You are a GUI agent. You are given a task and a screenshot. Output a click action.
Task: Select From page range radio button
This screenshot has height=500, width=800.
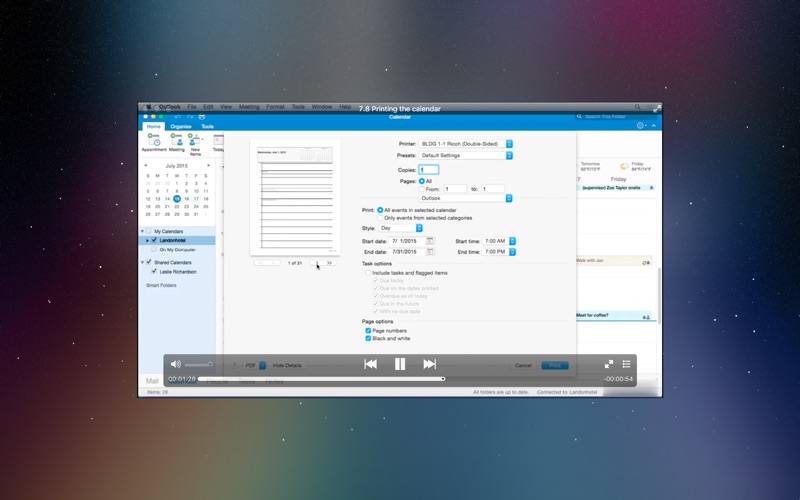tap(421, 189)
